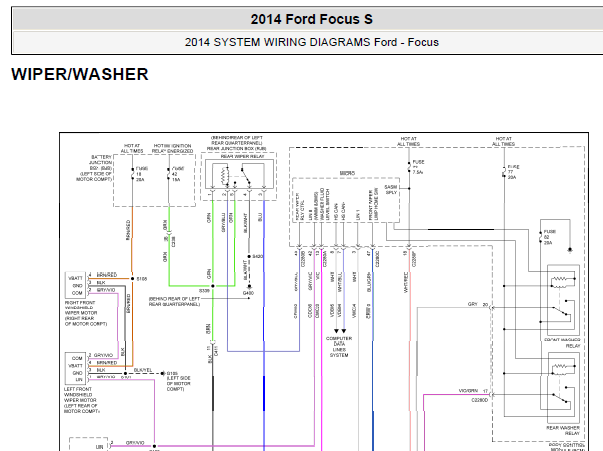This screenshot has height=451, width=603.
Task: Click the "BLK/YEL" wire label
Action: tap(143, 370)
